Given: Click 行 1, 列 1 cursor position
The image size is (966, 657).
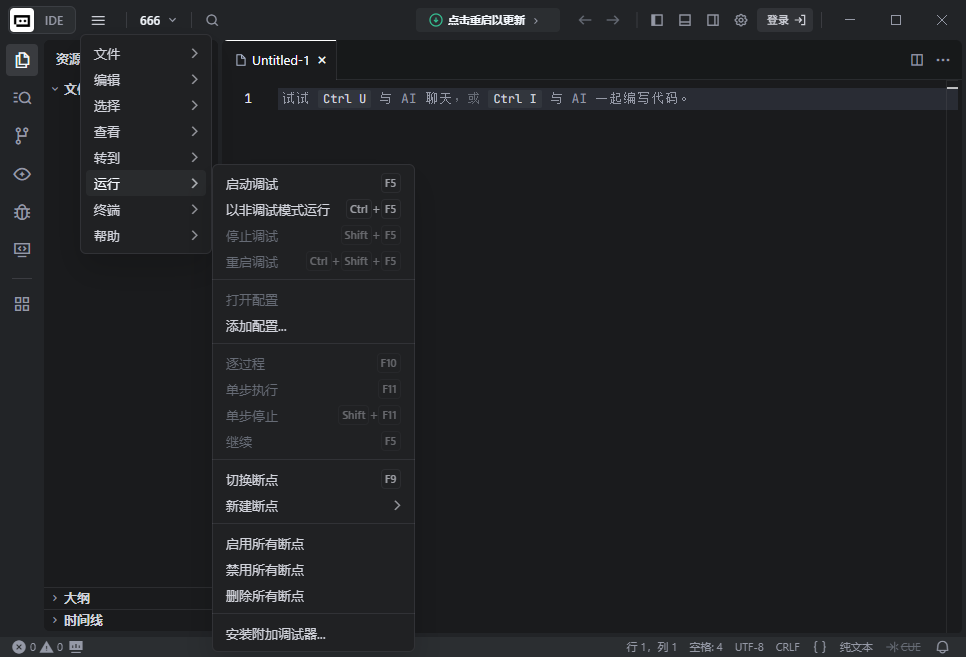Looking at the screenshot, I should 651,647.
